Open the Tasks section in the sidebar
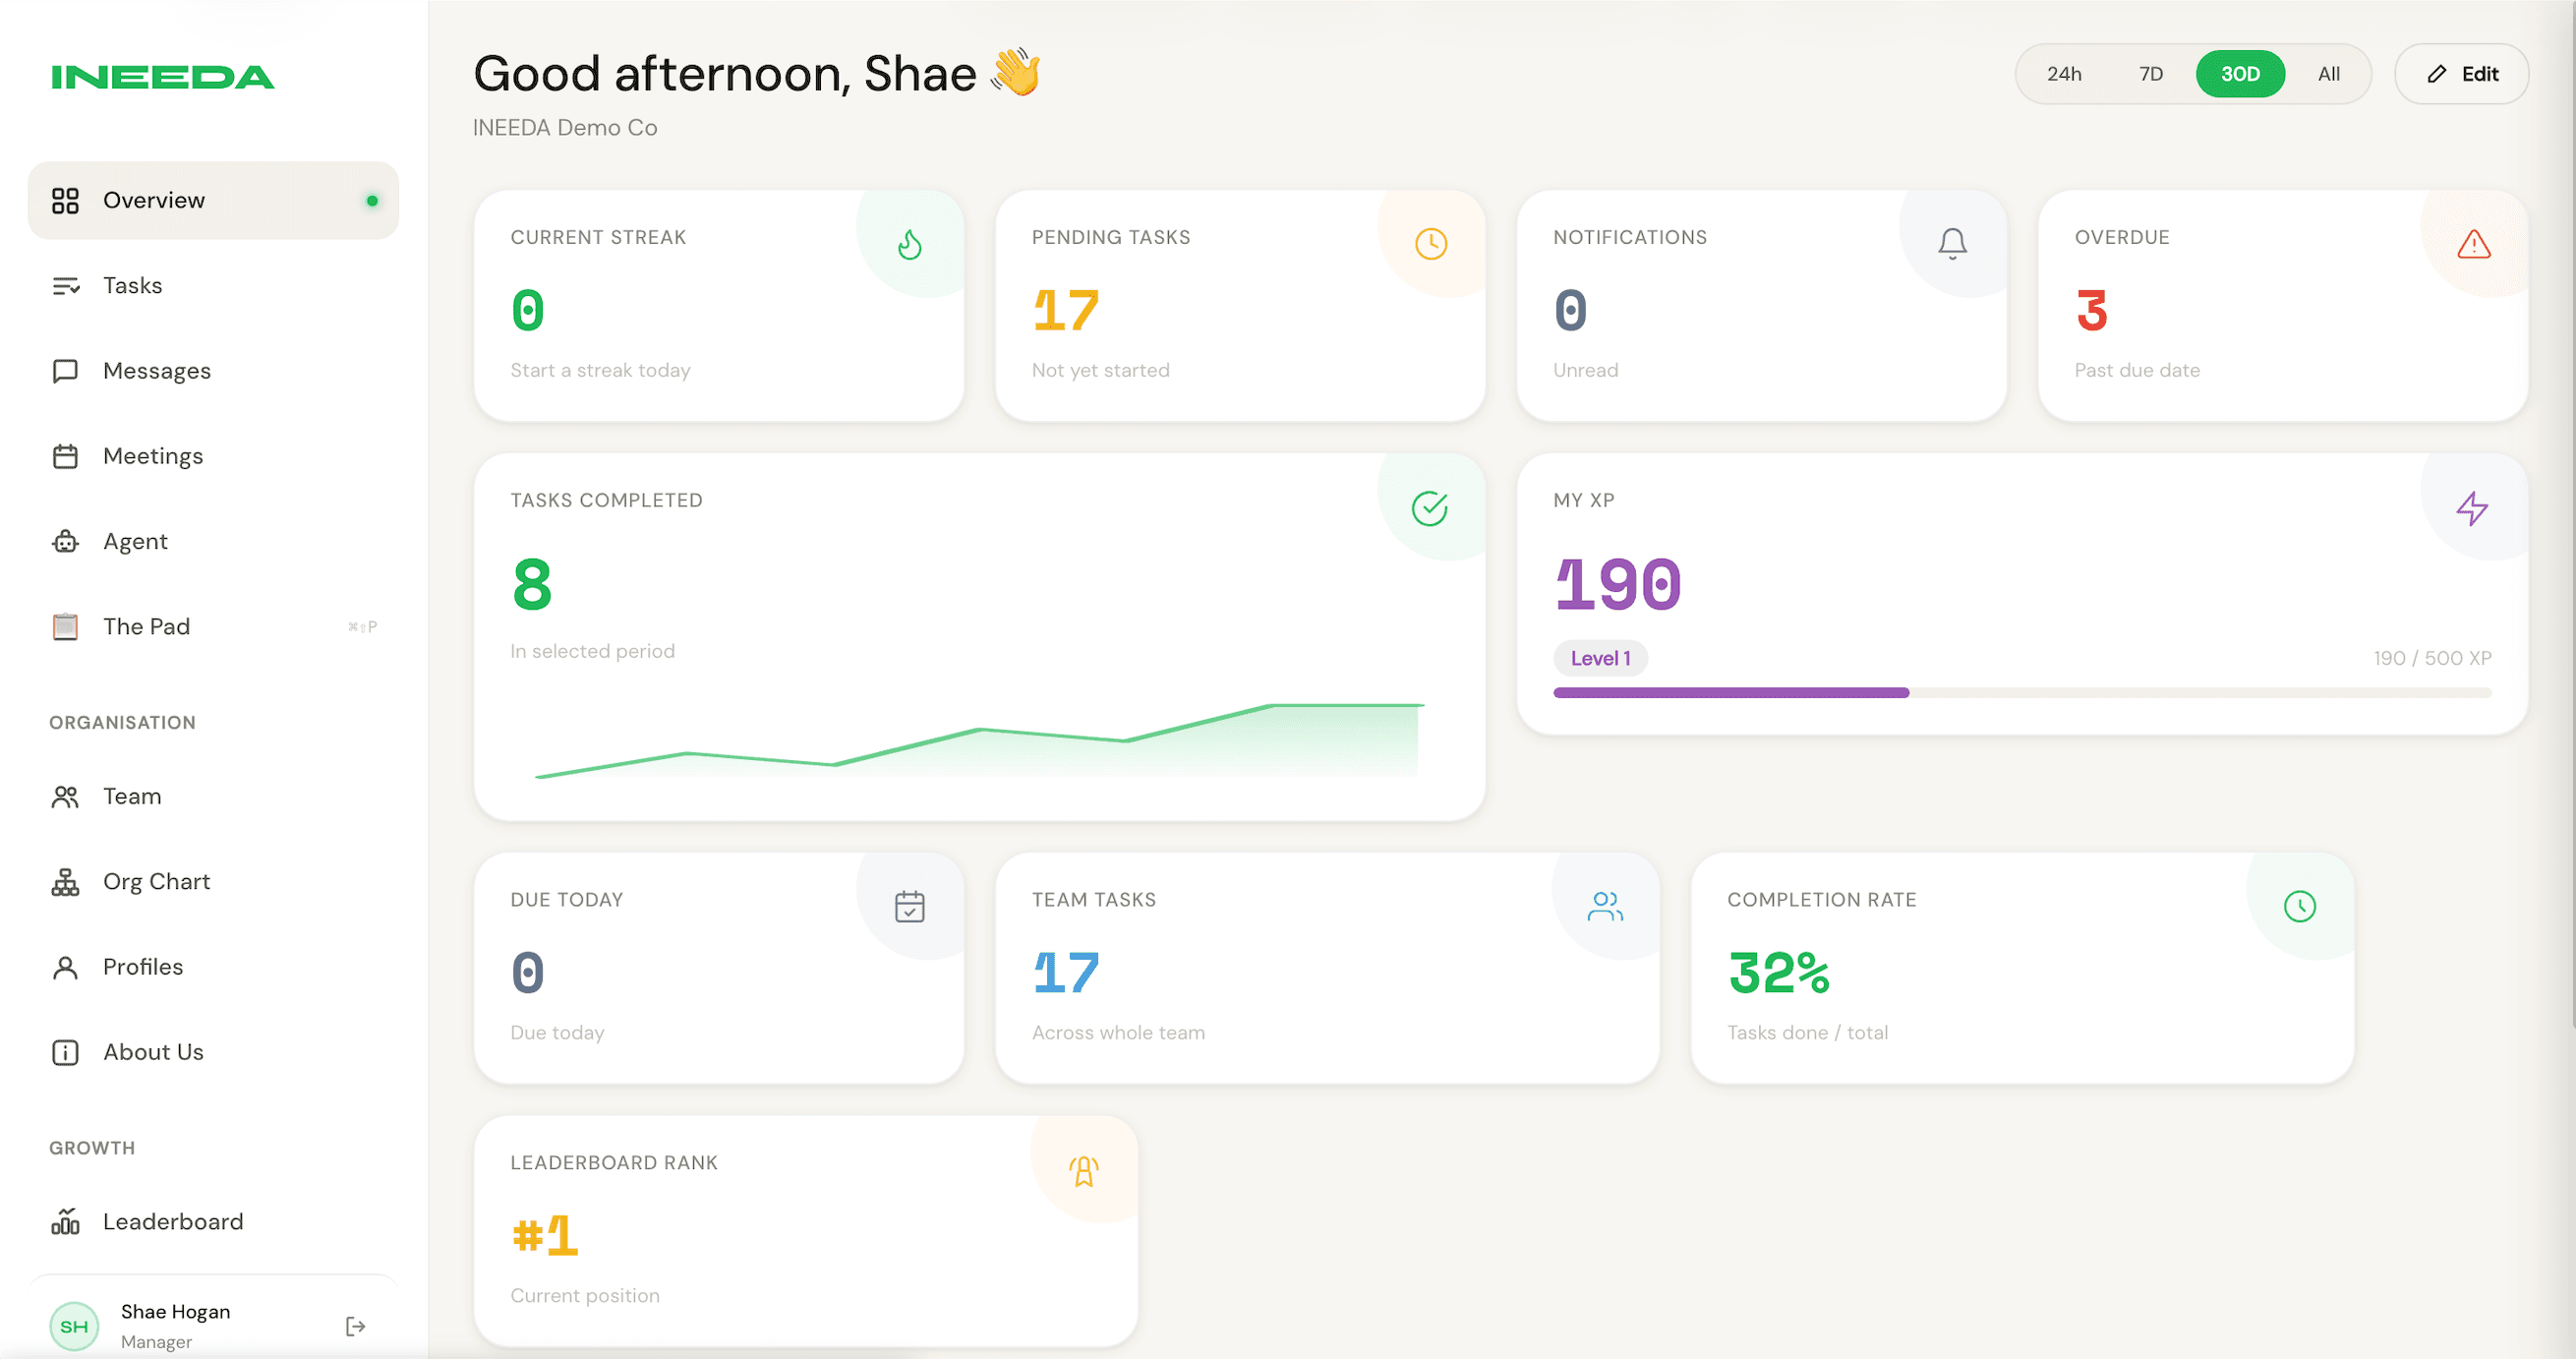2576x1359 pixels. 131,285
